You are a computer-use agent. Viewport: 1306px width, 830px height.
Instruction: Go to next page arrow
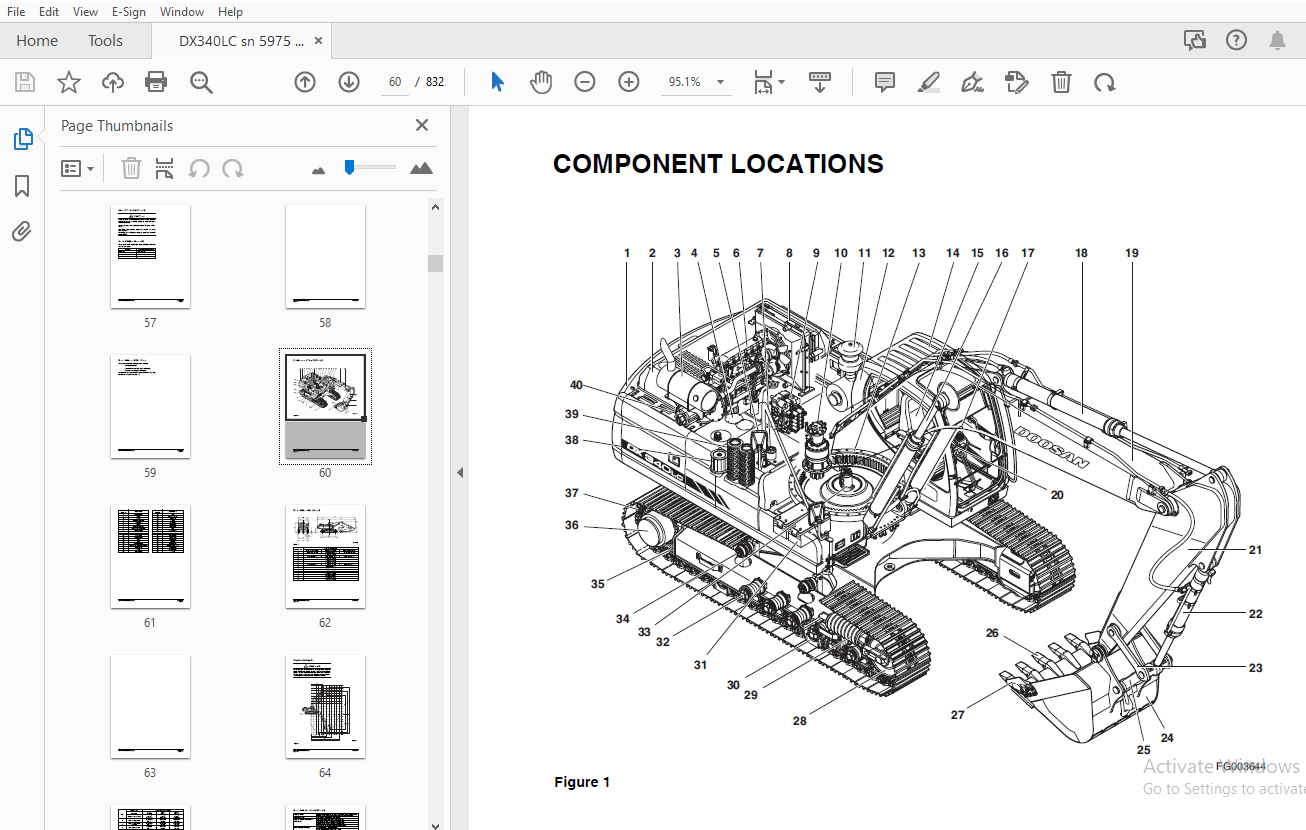point(349,82)
